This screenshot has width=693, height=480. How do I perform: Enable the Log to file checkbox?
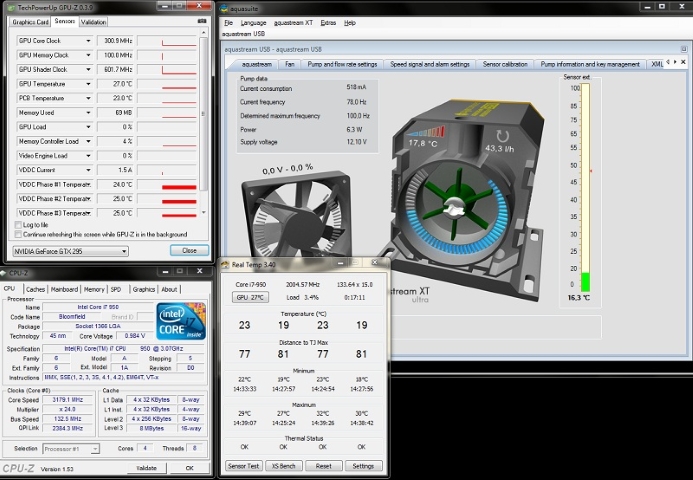[17, 225]
